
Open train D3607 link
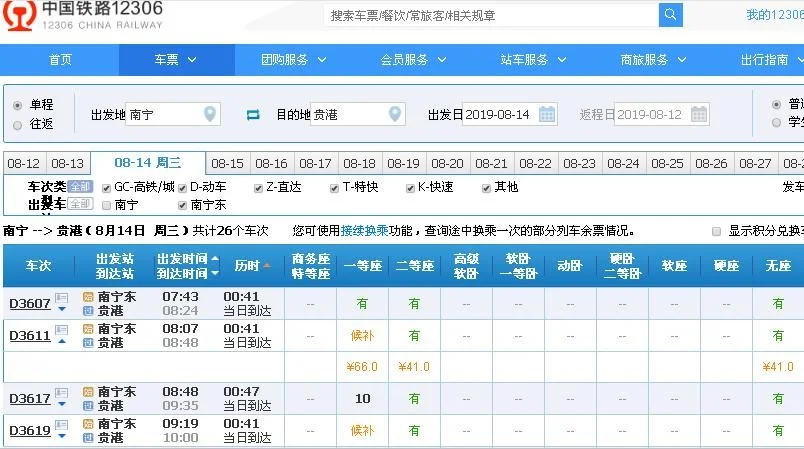pos(30,303)
